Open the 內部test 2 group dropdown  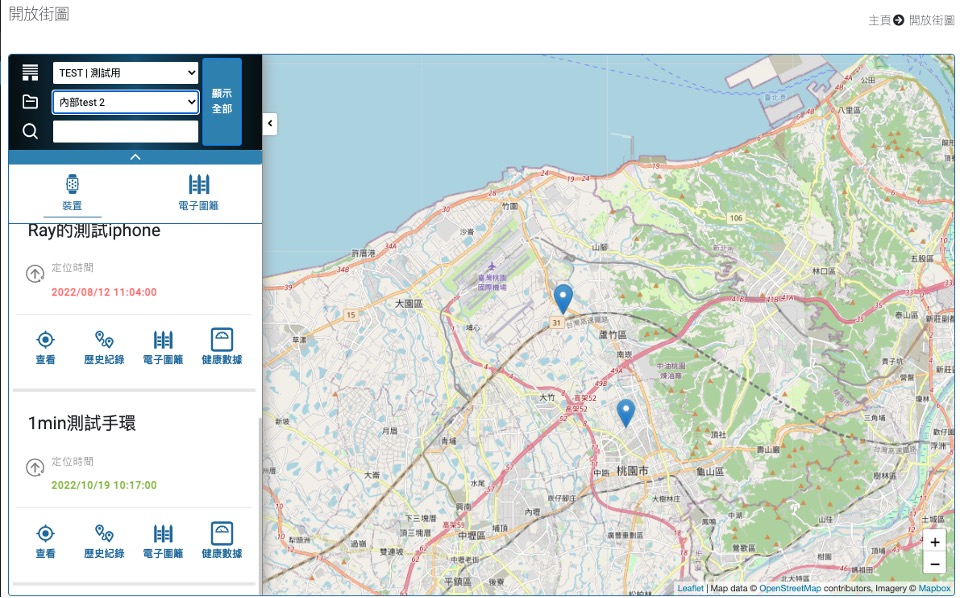coord(126,102)
